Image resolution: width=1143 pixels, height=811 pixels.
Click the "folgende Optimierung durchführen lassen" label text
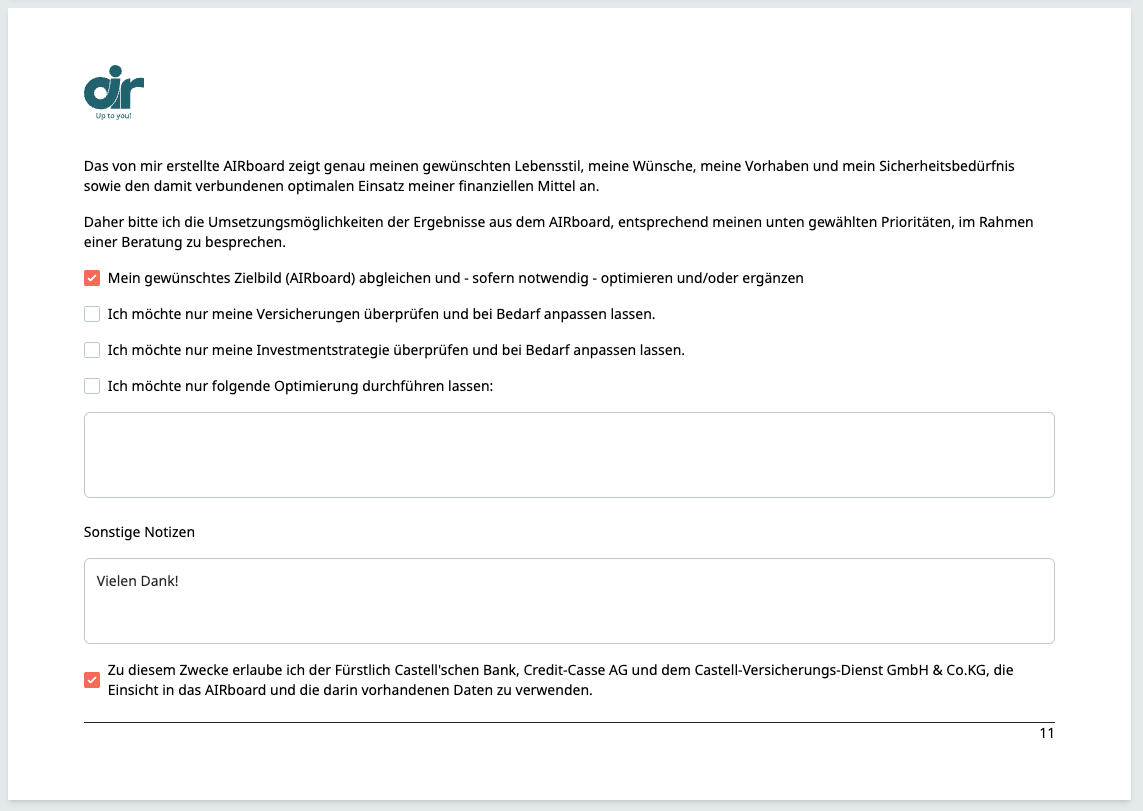click(300, 386)
